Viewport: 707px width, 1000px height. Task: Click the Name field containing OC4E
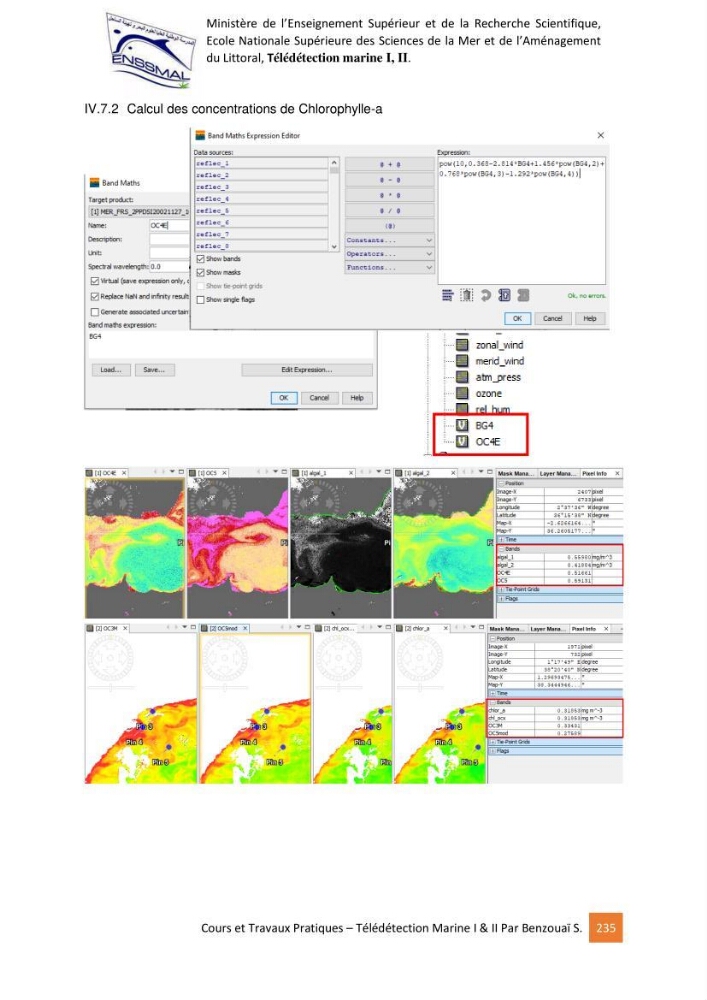[169, 225]
